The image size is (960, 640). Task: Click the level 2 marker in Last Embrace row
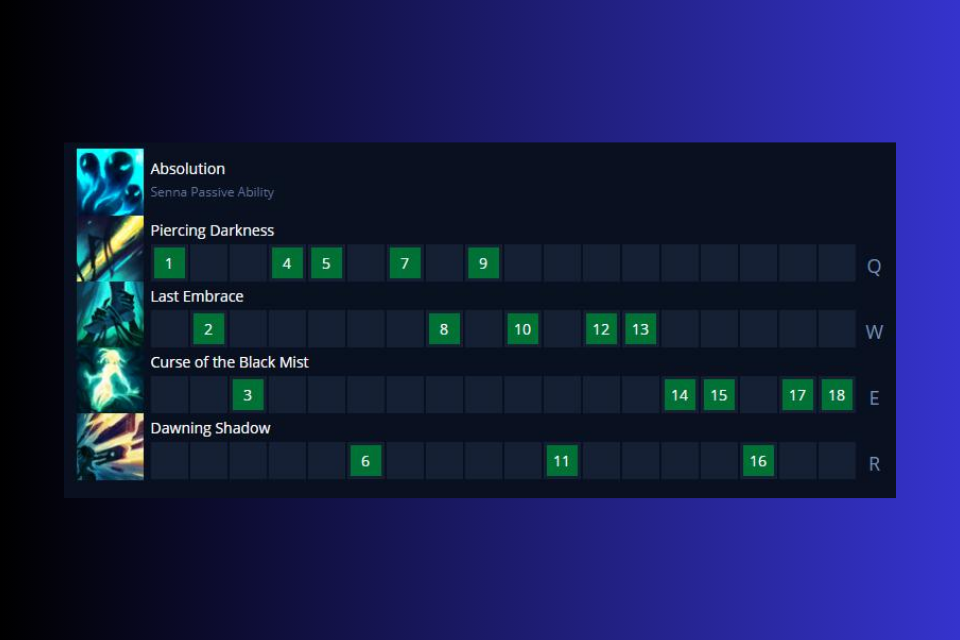pyautogui.click(x=208, y=328)
